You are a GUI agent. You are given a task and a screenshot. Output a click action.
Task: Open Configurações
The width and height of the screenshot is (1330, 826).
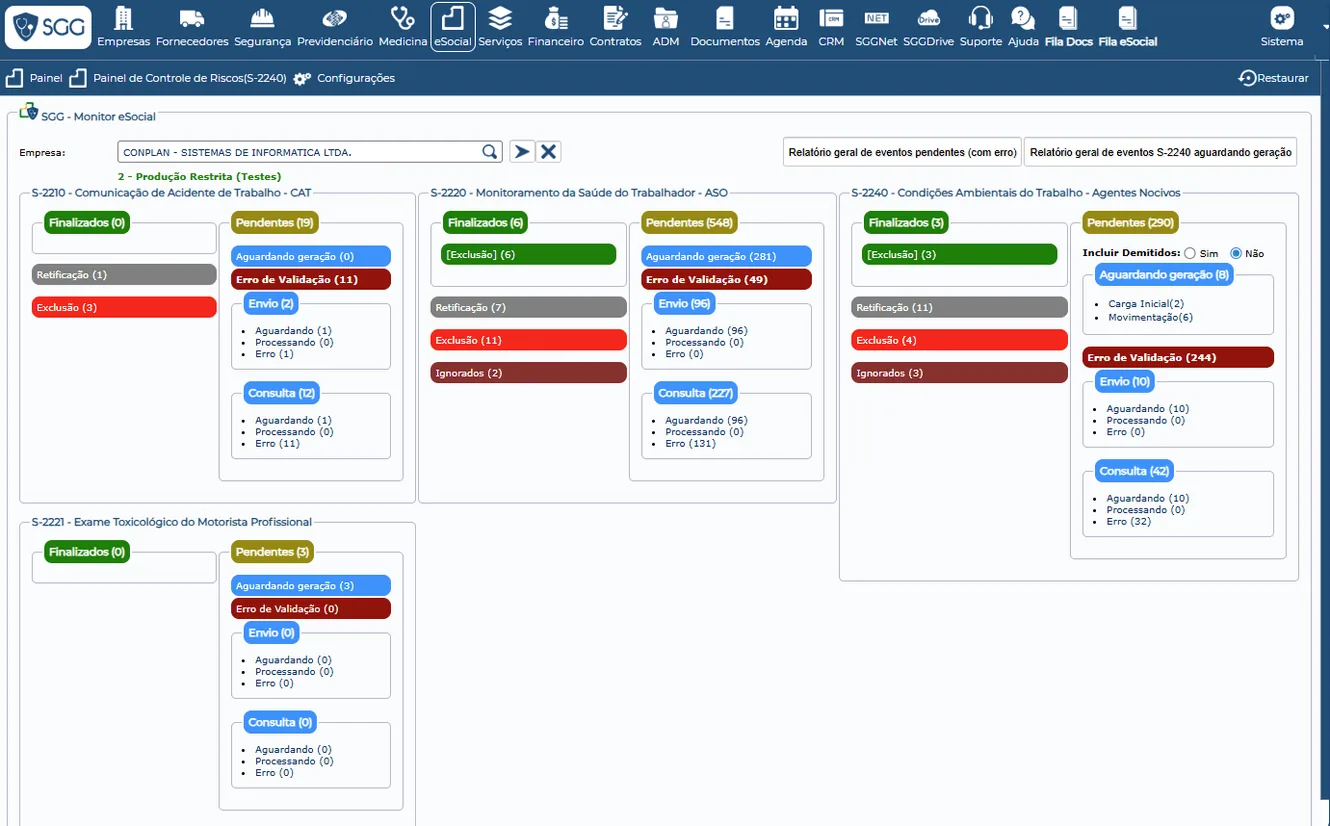pyautogui.click(x=344, y=78)
